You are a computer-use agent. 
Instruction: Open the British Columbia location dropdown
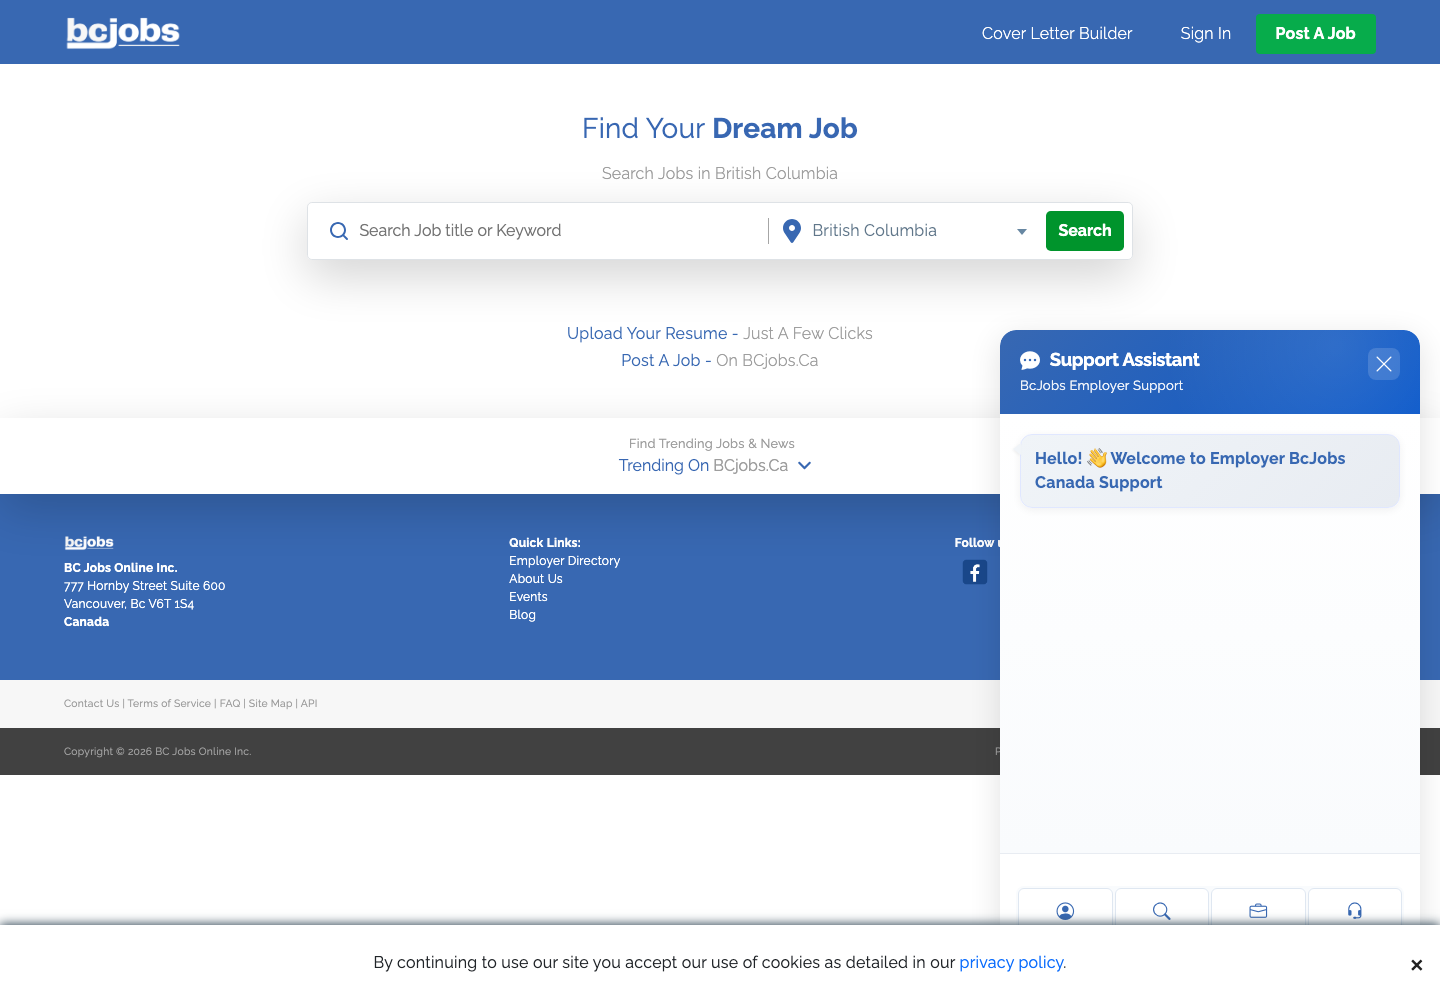pos(918,231)
